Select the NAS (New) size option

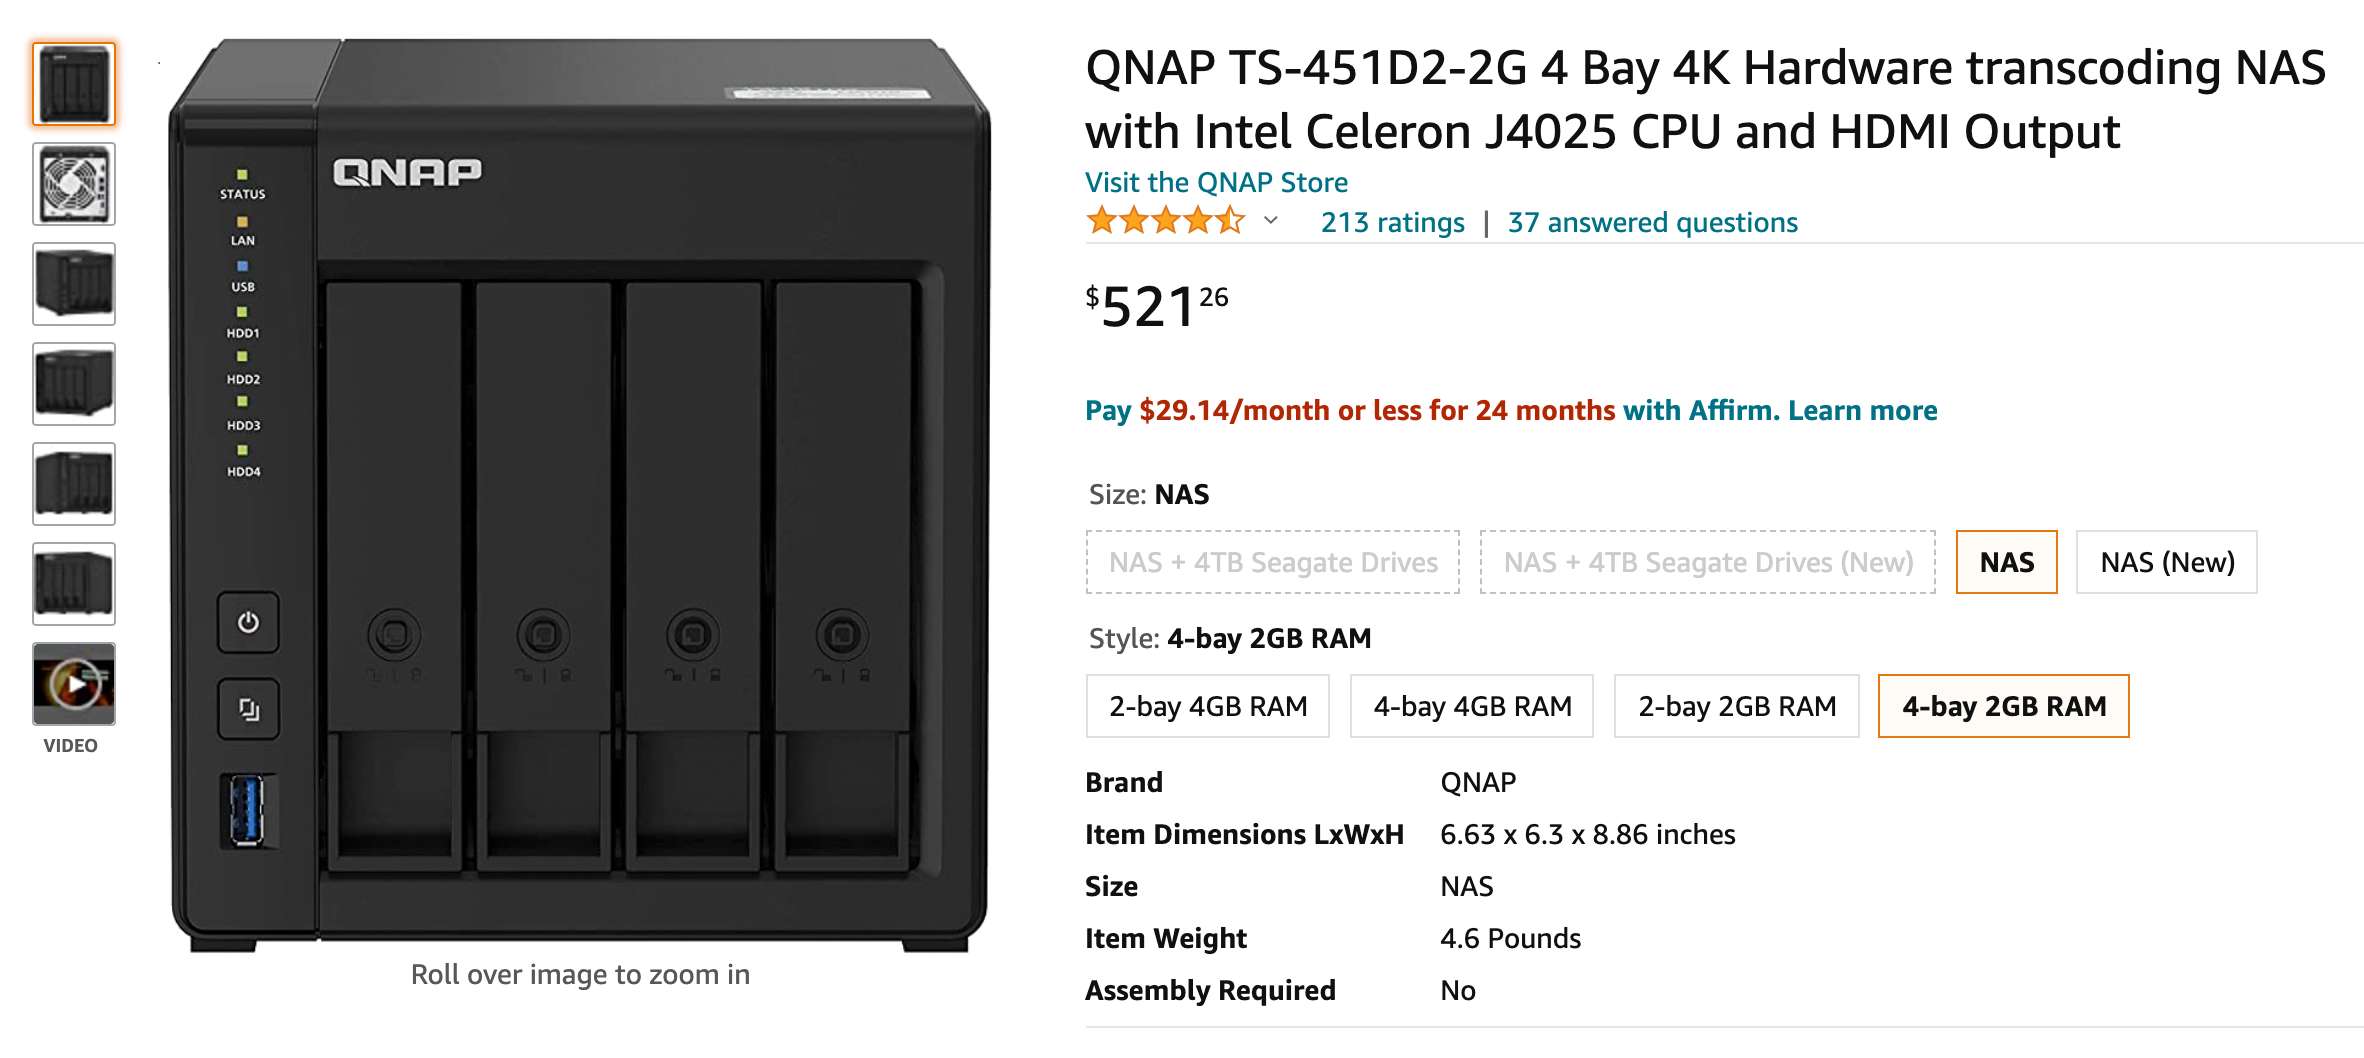(x=2166, y=562)
